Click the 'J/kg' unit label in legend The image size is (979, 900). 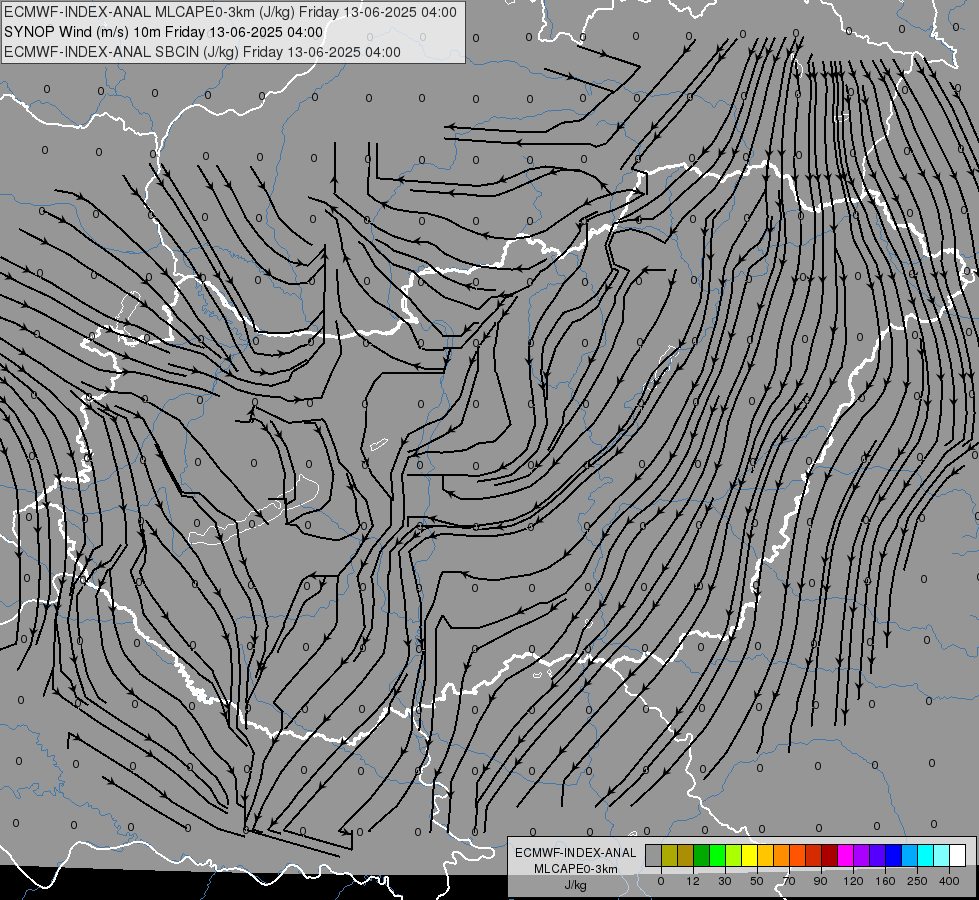click(x=576, y=884)
